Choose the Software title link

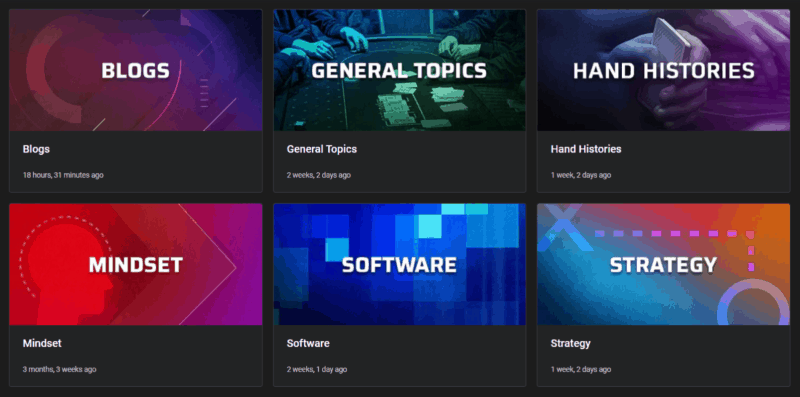click(308, 343)
